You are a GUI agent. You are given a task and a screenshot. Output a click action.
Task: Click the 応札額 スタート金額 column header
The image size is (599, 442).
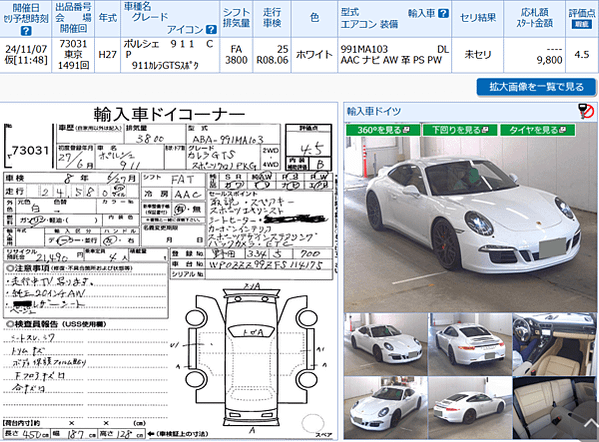[x=534, y=18]
